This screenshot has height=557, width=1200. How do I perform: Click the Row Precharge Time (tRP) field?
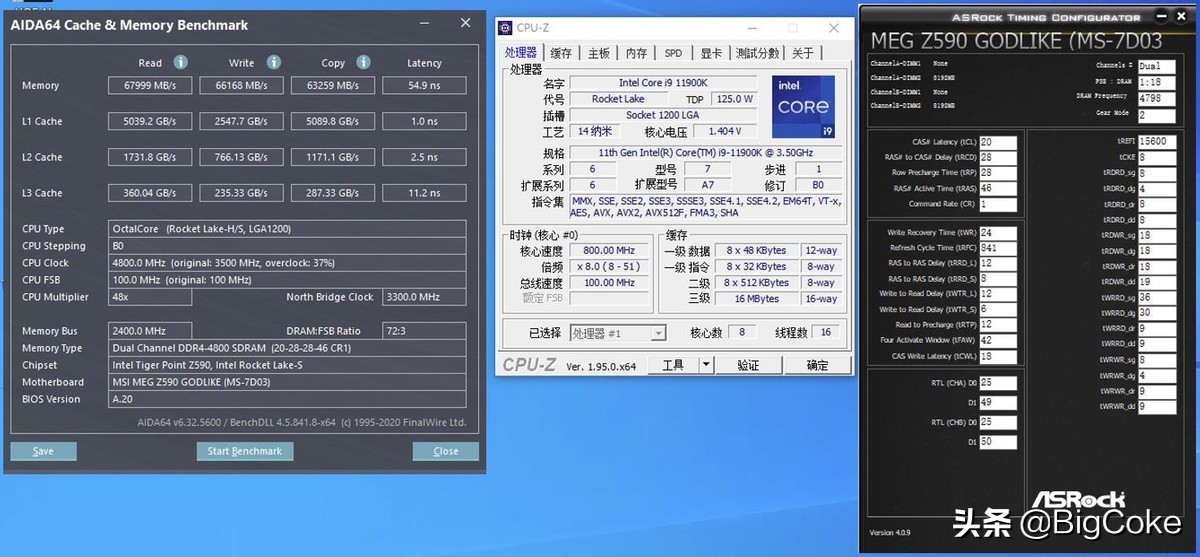[998, 172]
